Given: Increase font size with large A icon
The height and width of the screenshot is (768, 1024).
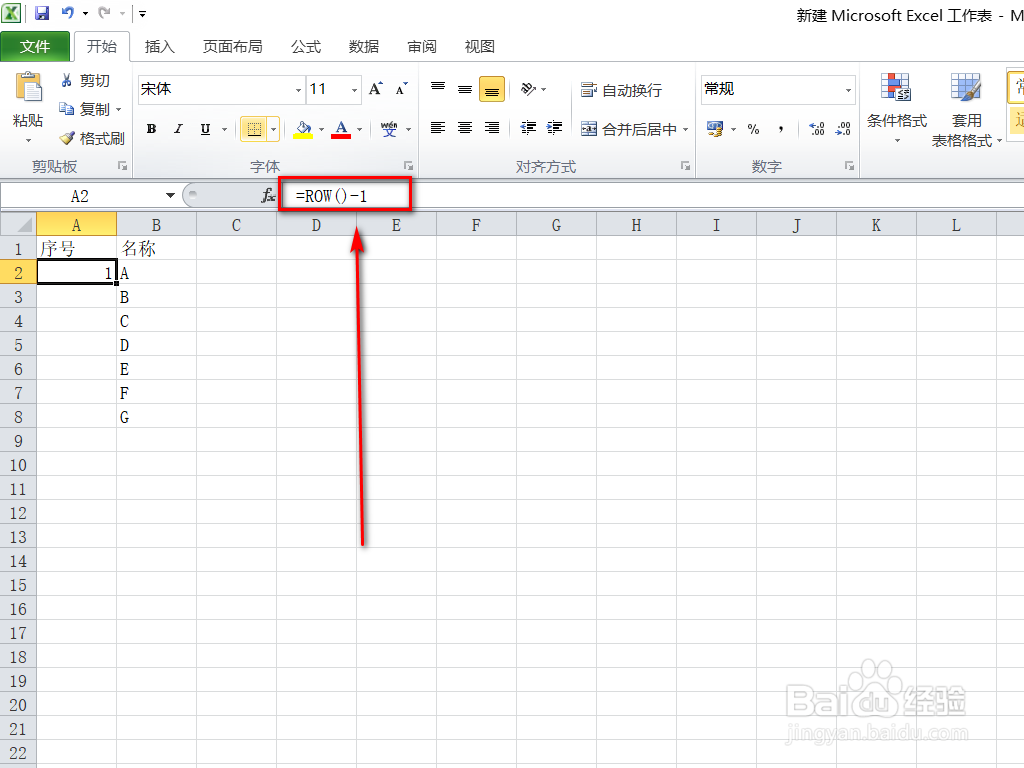Looking at the screenshot, I should click(x=376, y=89).
